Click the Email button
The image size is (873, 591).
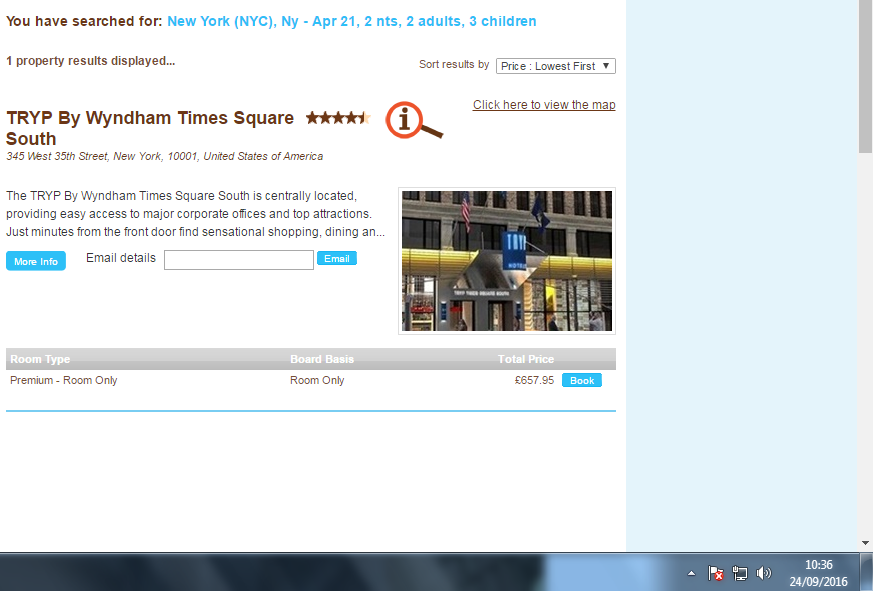pos(337,258)
